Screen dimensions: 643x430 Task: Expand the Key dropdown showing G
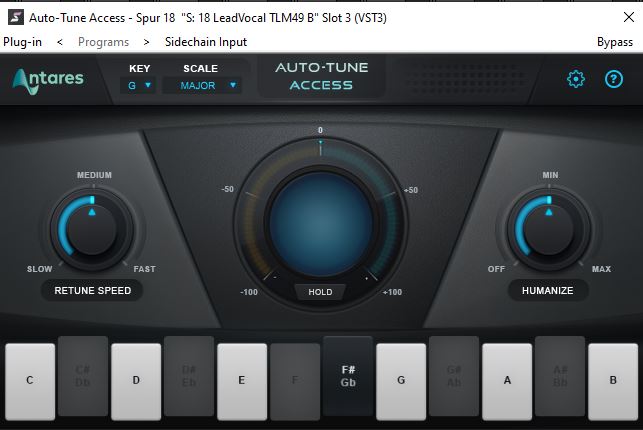pyautogui.click(x=139, y=85)
